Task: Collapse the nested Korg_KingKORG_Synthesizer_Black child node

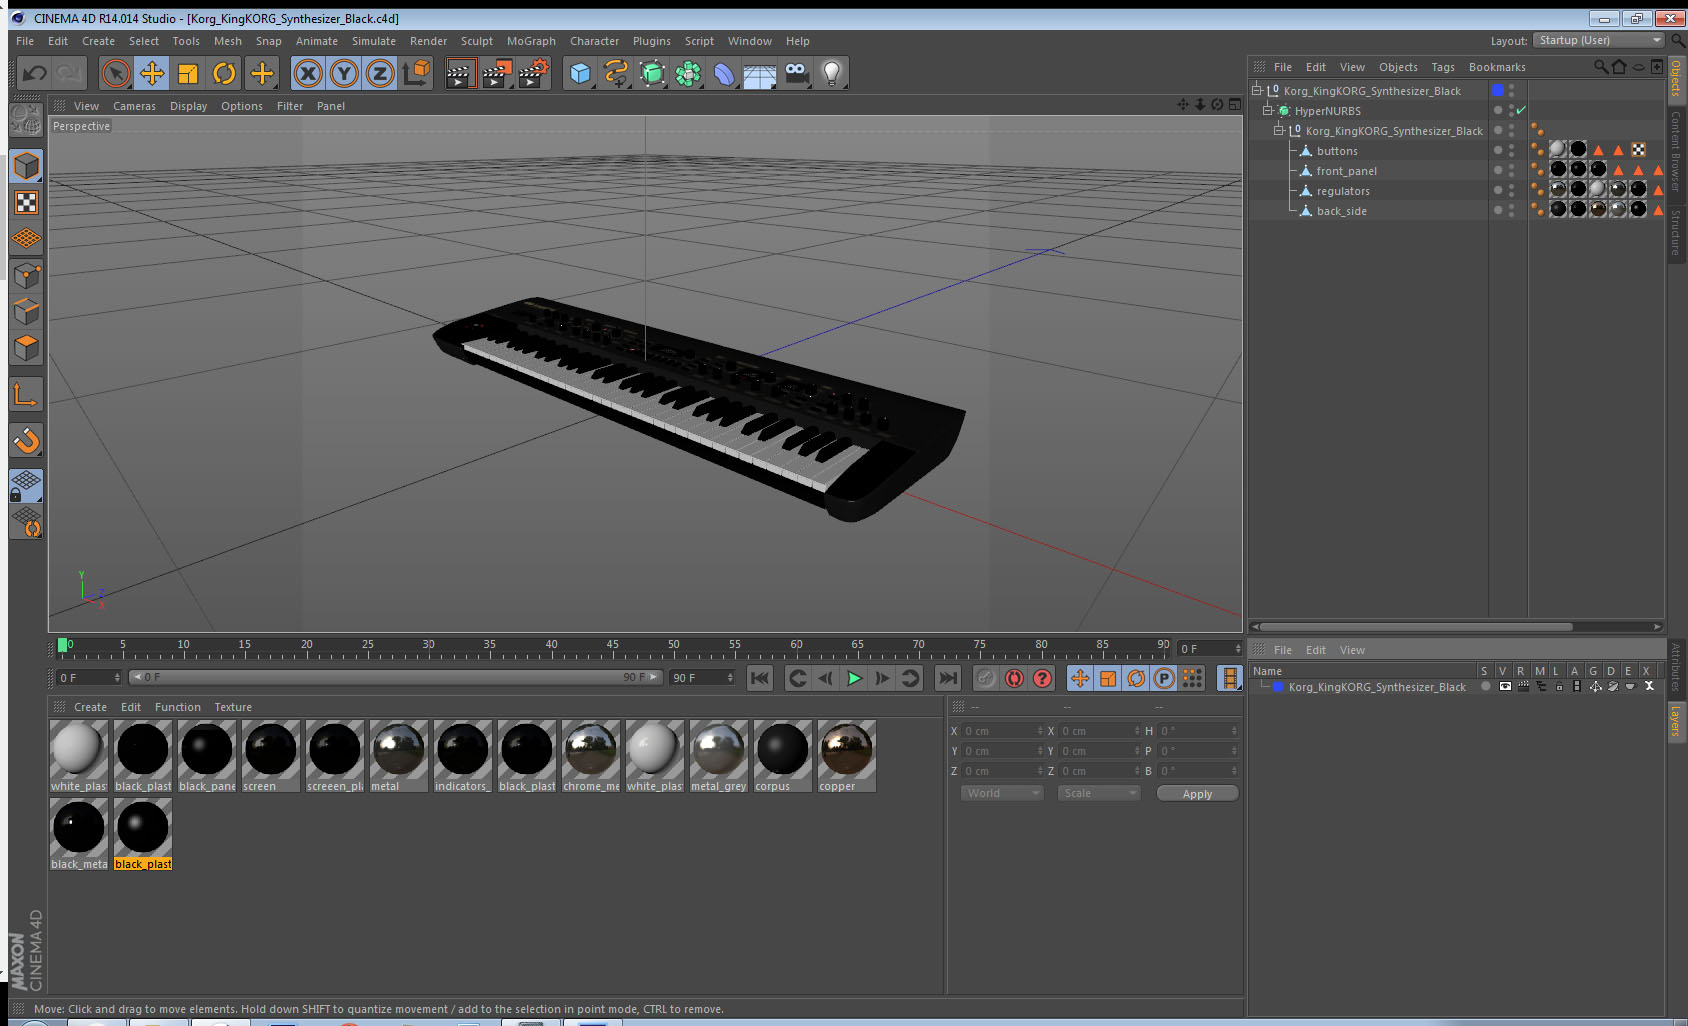Action: (1278, 130)
